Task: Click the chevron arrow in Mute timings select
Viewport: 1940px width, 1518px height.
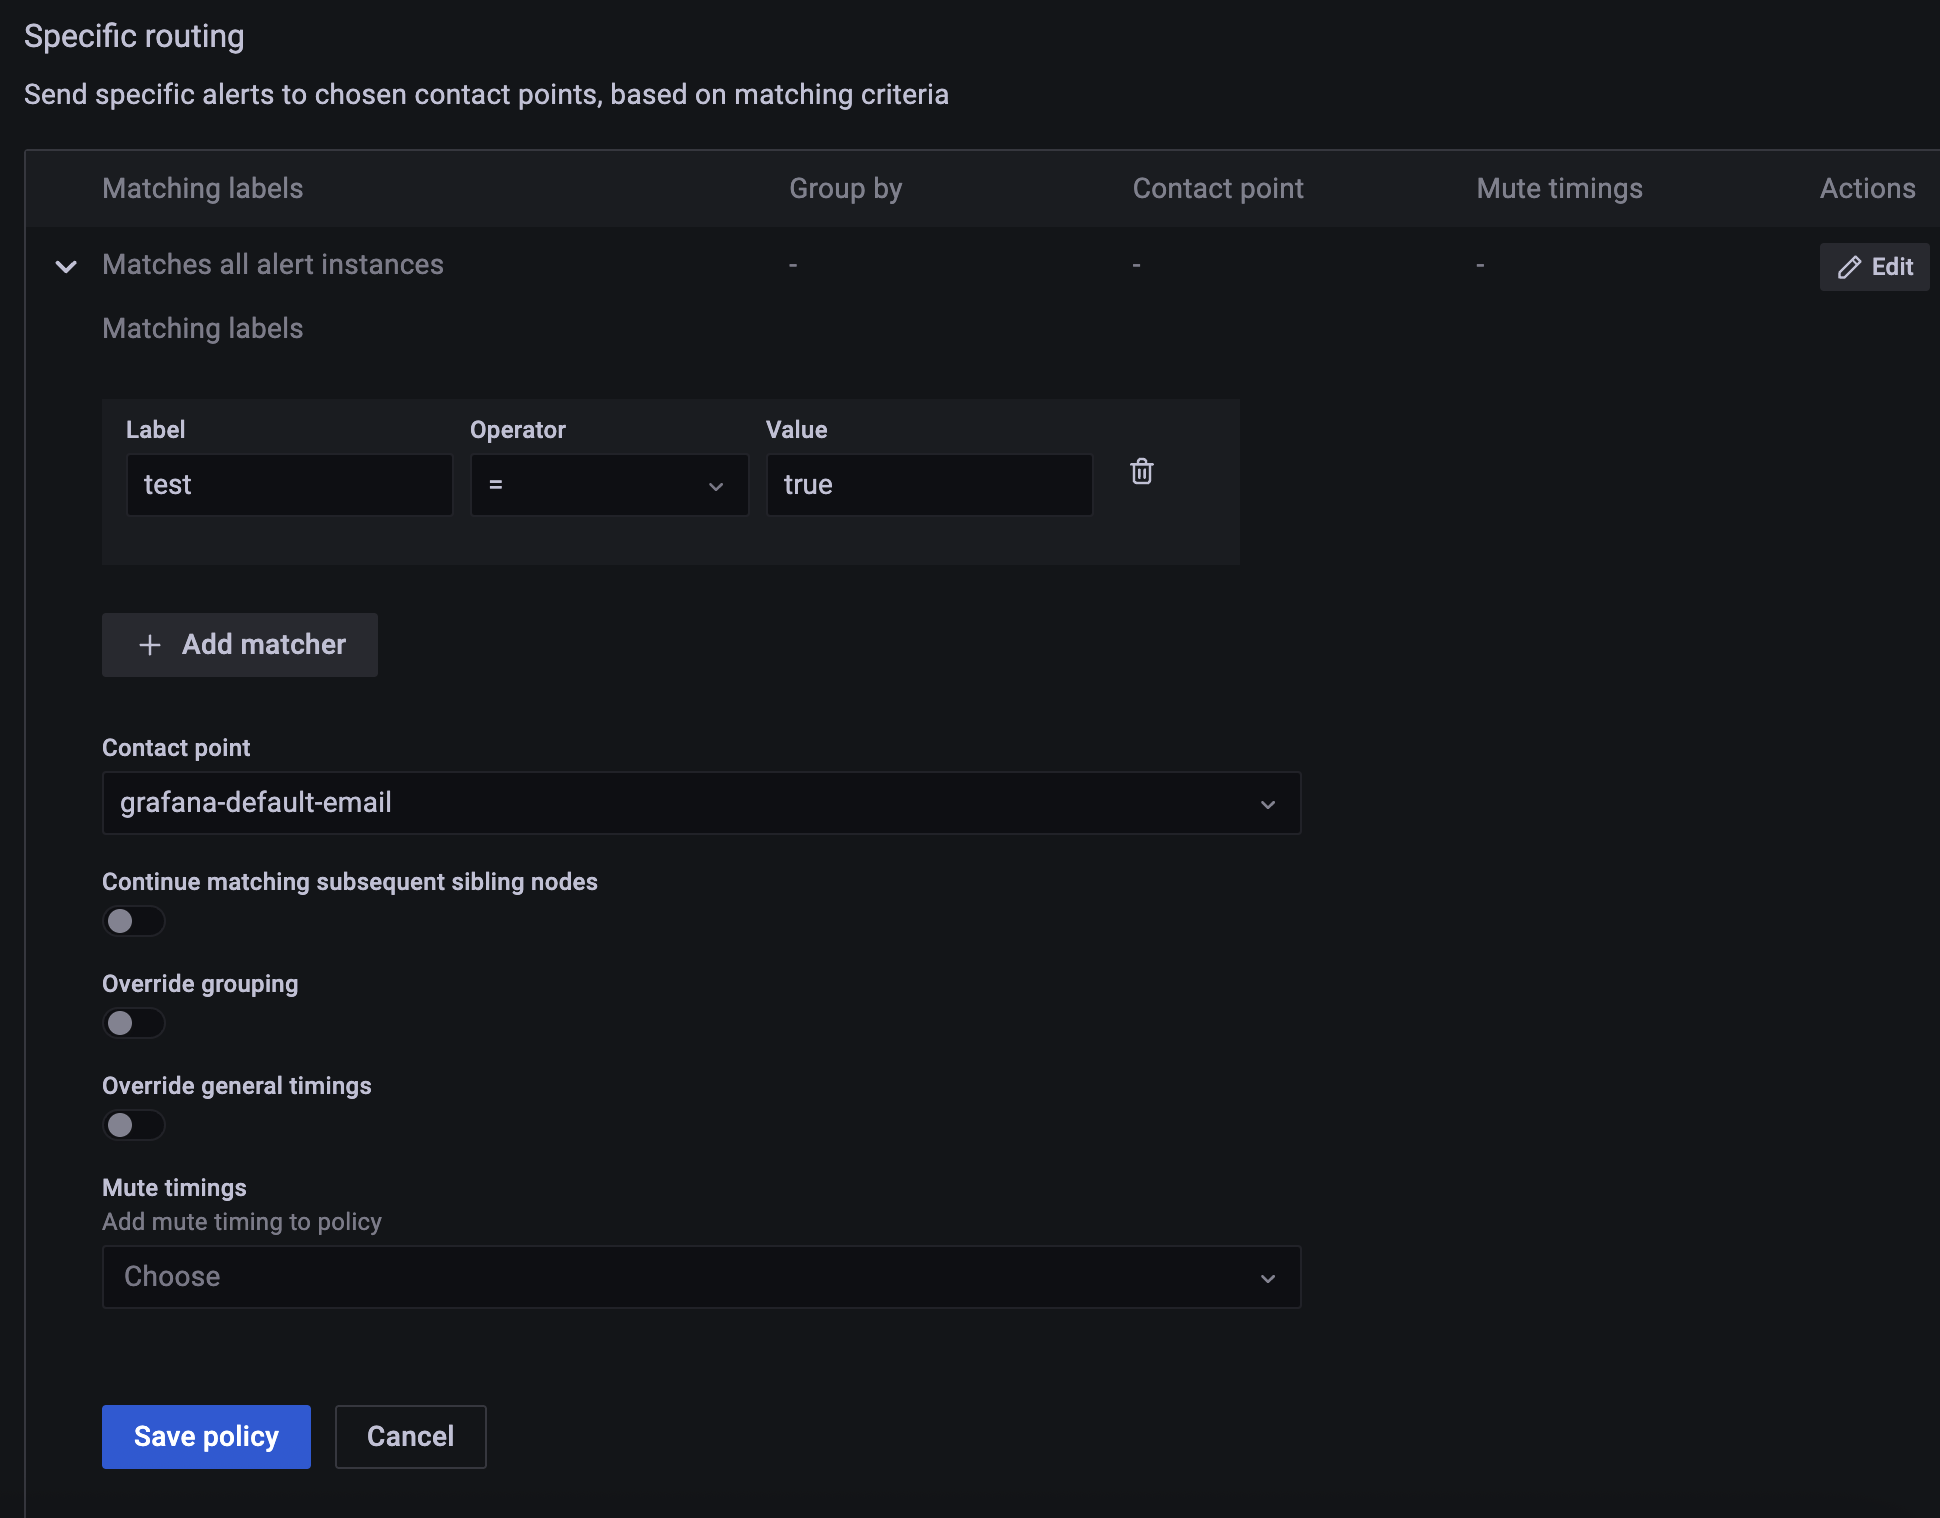Action: 1267,1278
